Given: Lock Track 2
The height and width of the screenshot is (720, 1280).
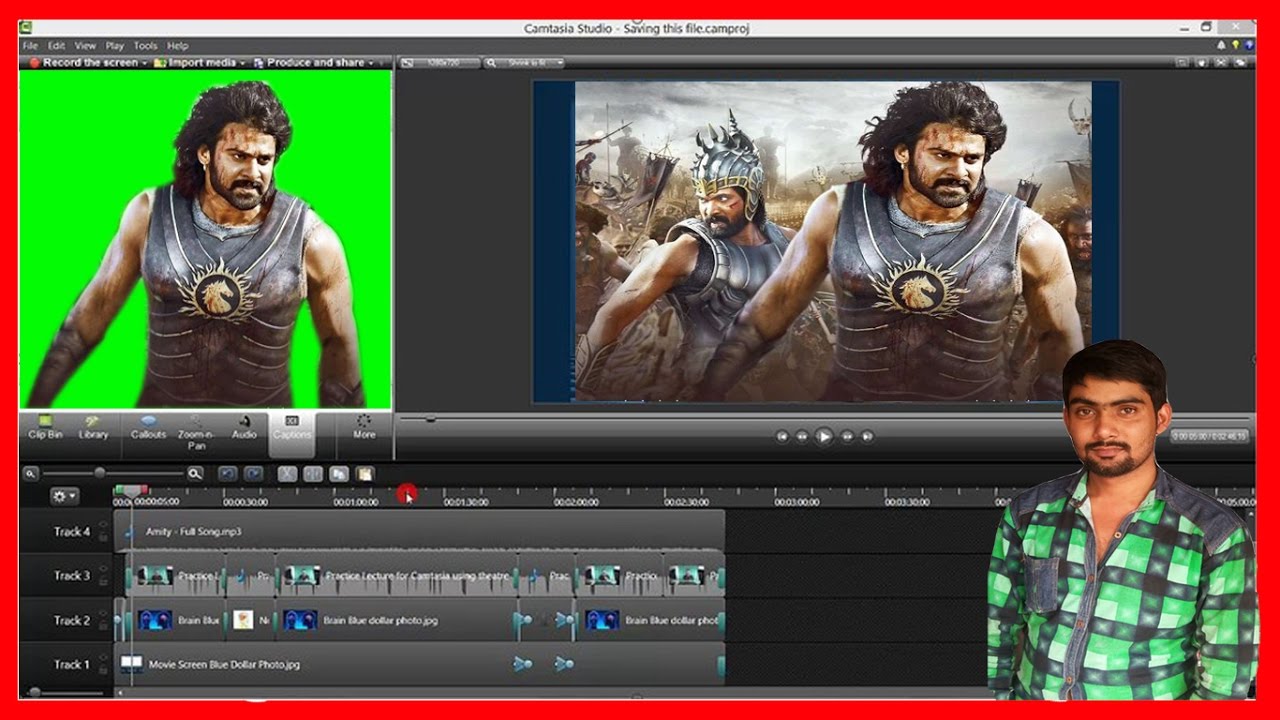Looking at the screenshot, I should (x=102, y=627).
